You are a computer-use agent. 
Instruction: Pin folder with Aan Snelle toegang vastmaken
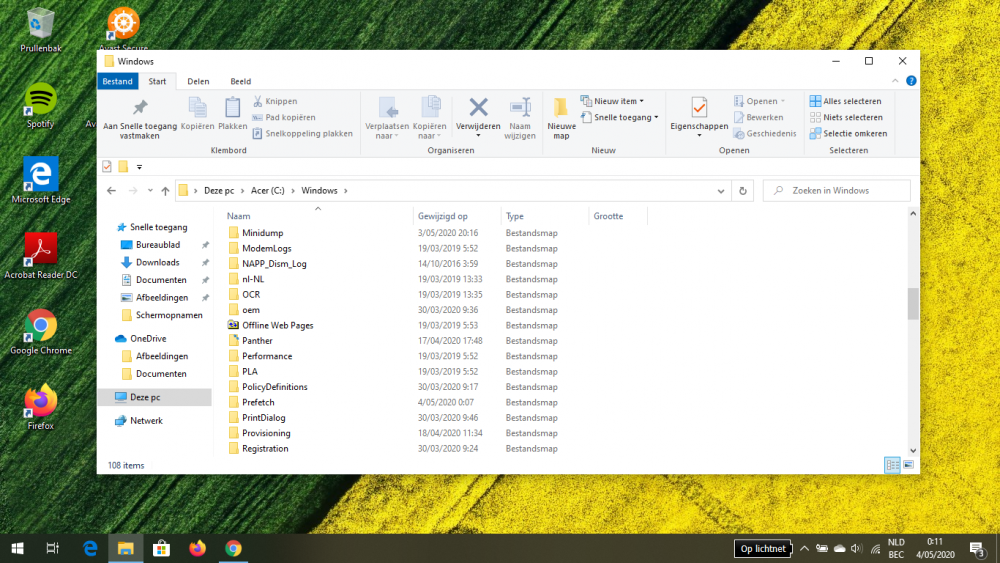140,108
